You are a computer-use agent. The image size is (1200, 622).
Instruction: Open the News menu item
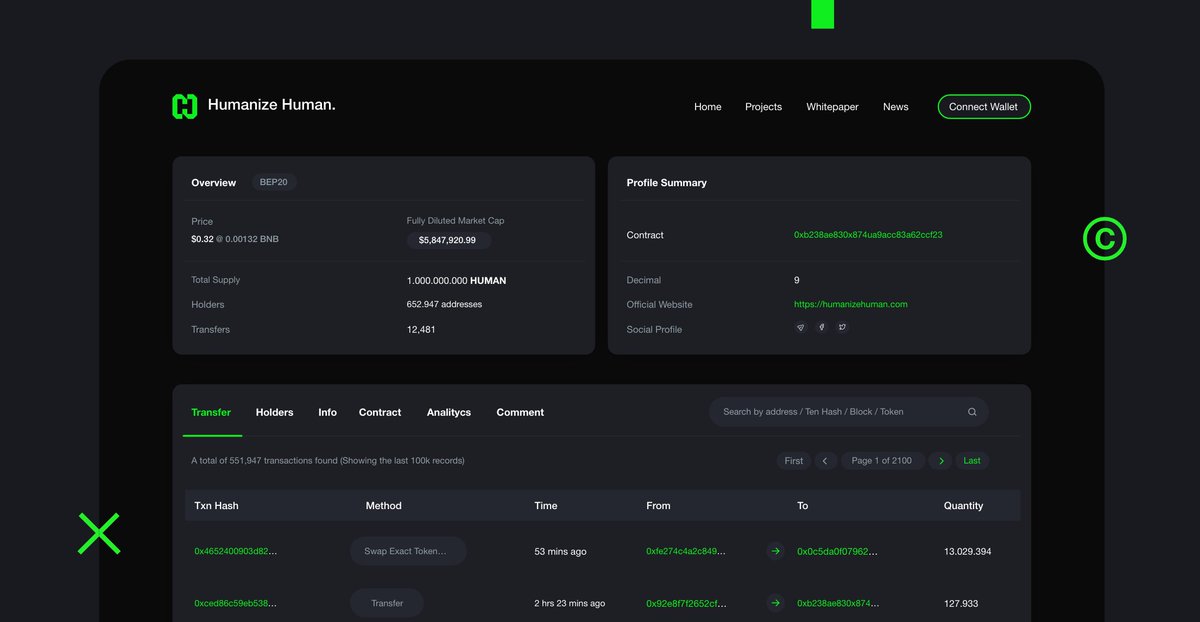point(896,107)
